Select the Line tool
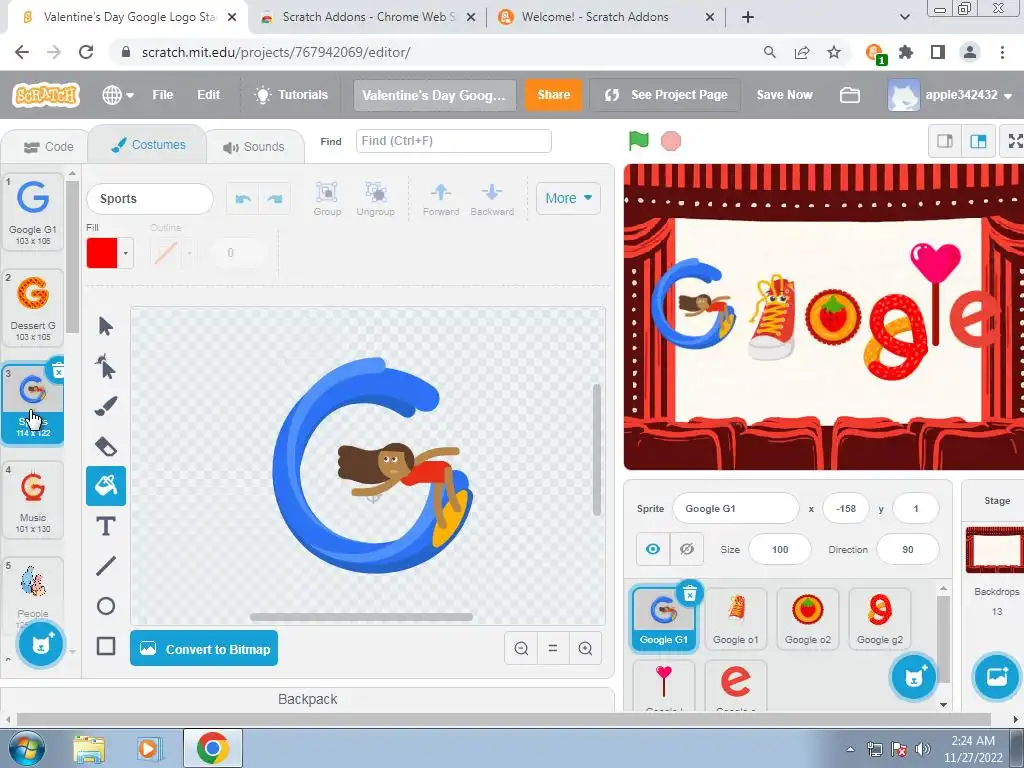1024x768 pixels. point(105,566)
